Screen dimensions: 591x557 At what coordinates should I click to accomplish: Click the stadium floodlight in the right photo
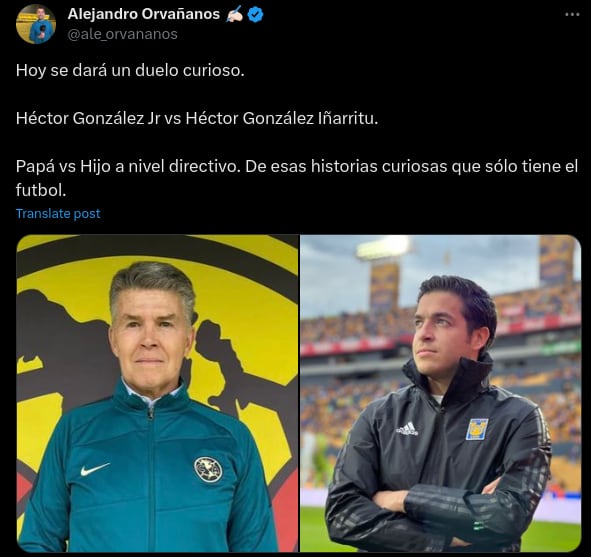[x=383, y=248]
